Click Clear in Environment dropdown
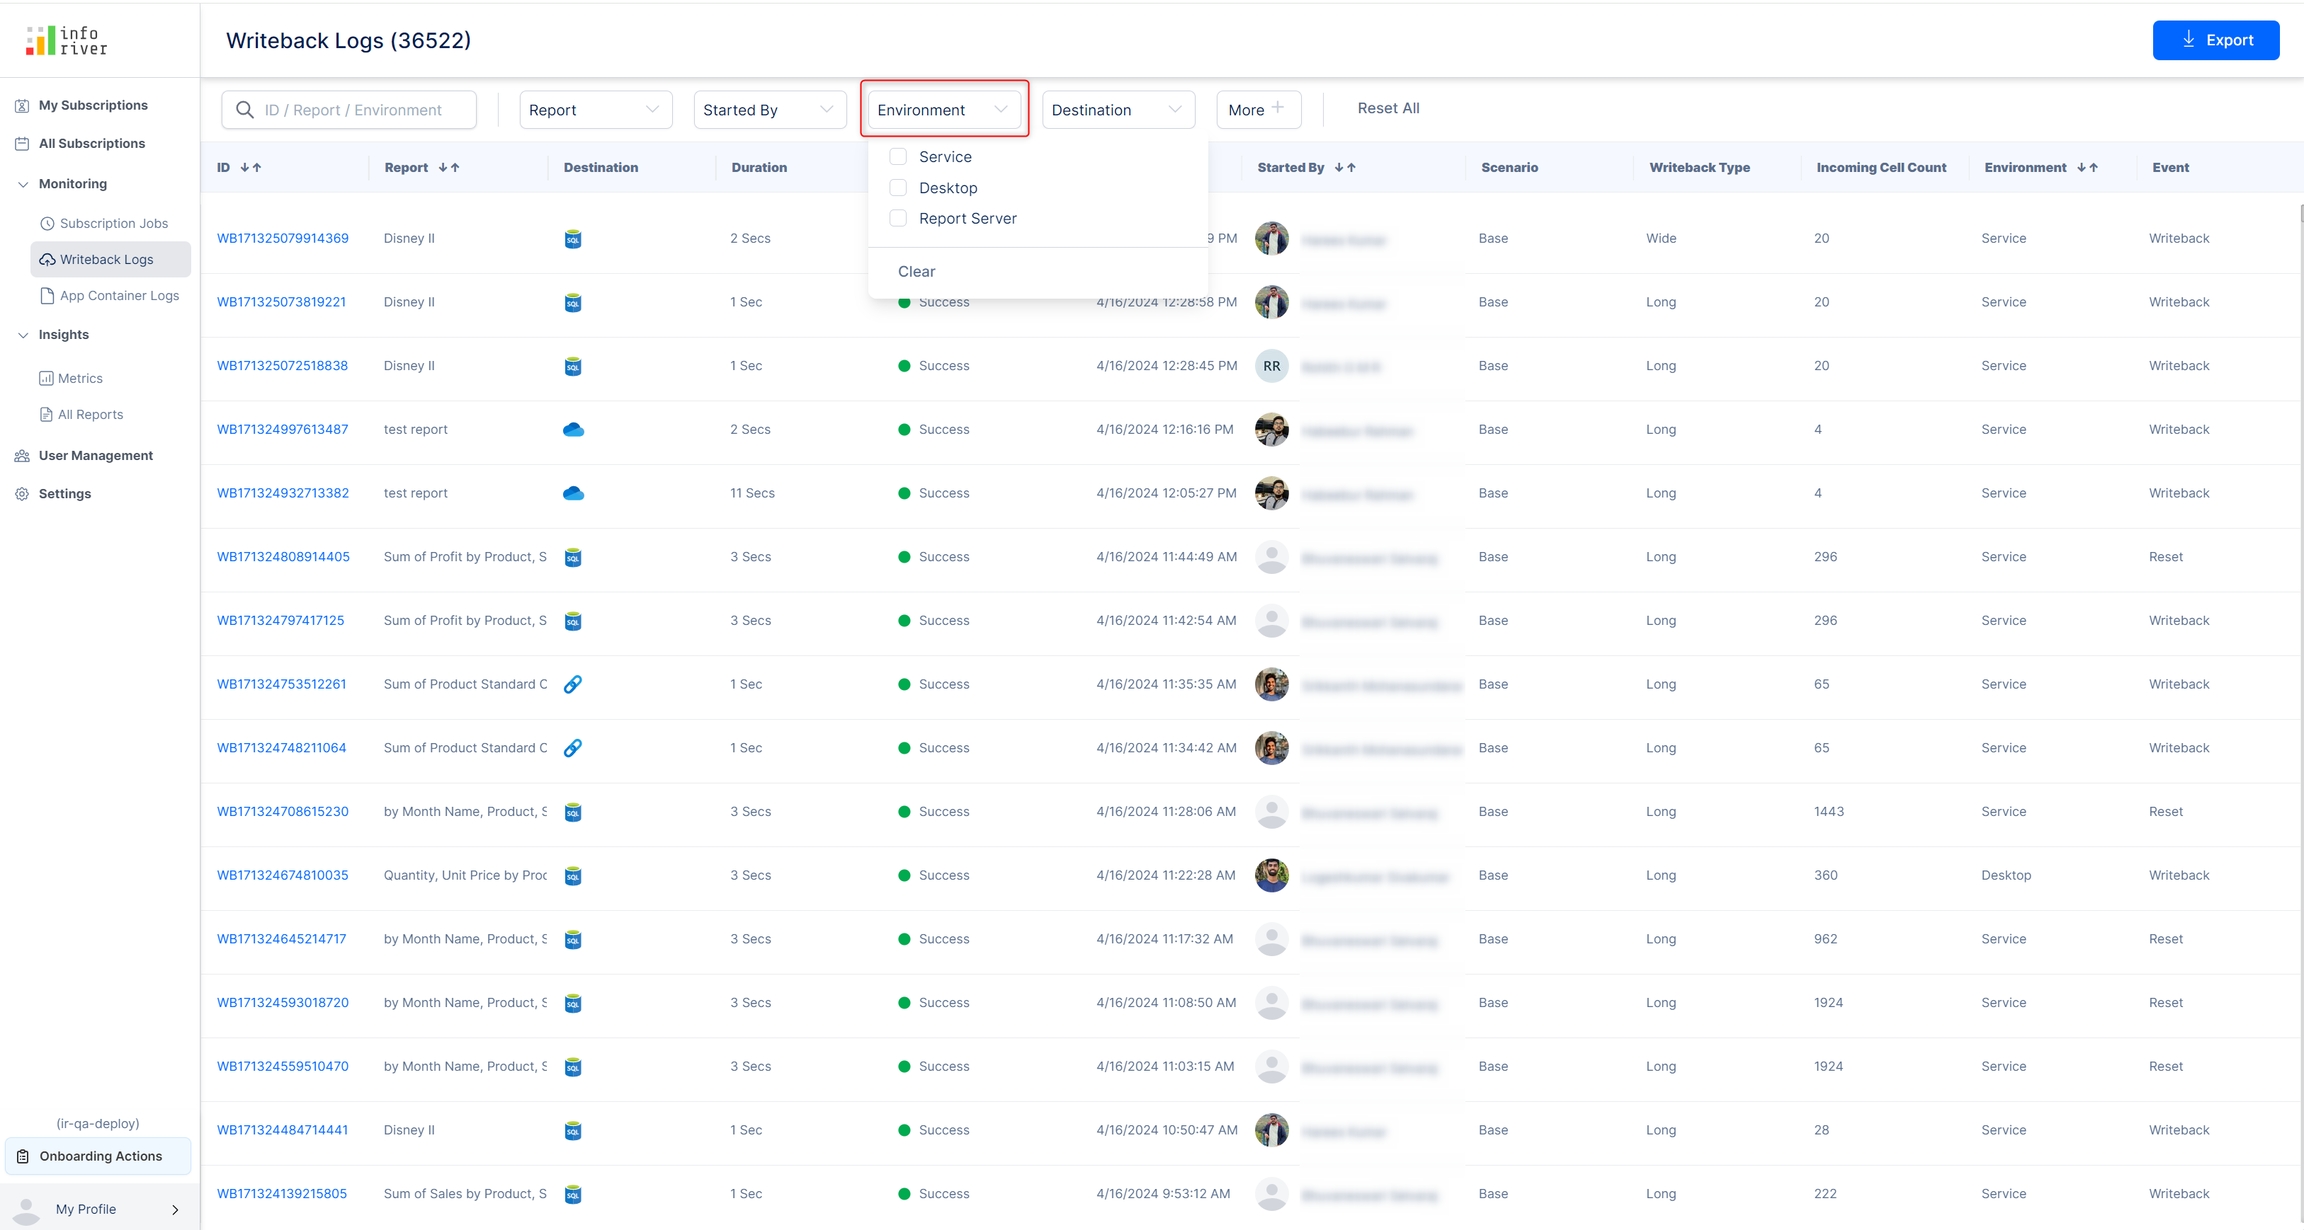This screenshot has height=1230, width=2304. (916, 272)
